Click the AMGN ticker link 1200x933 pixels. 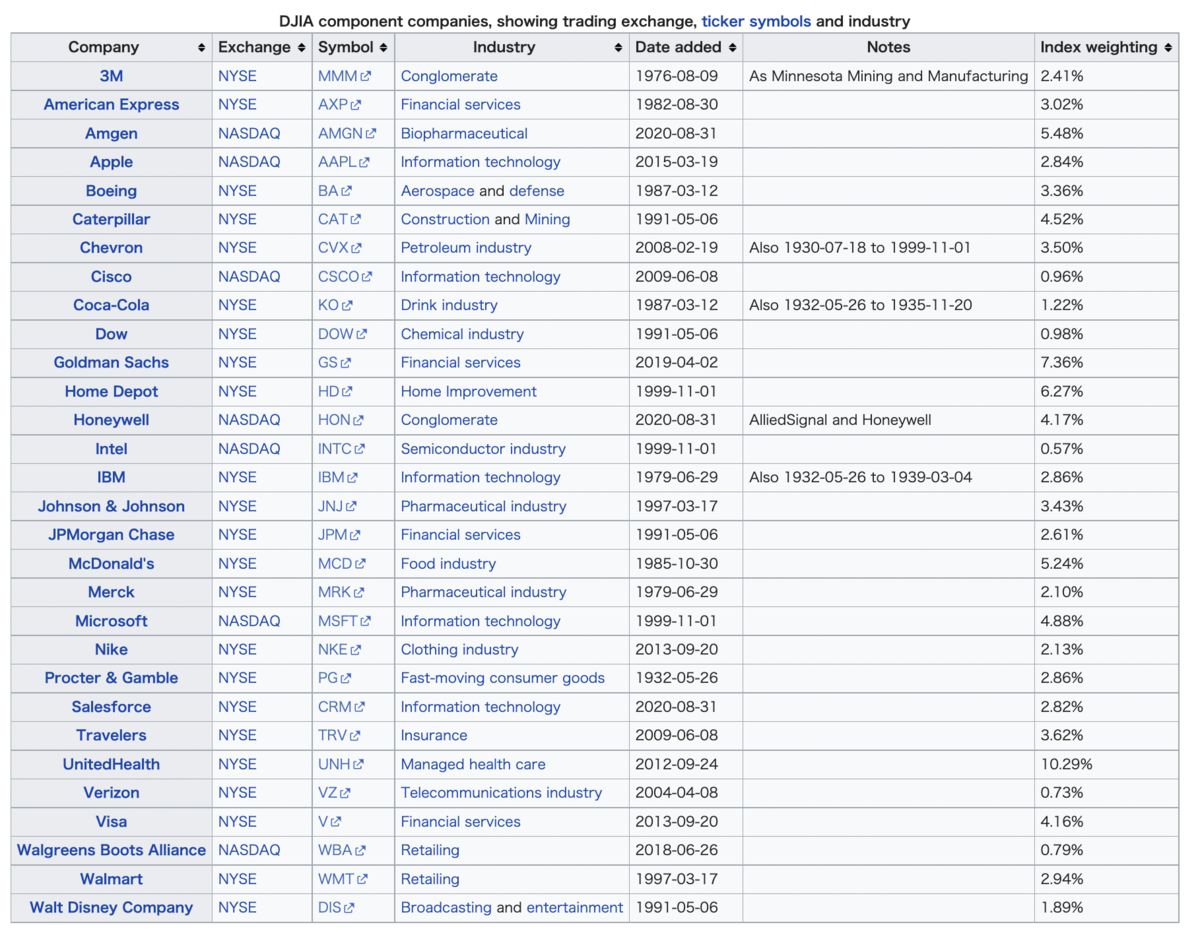(347, 133)
